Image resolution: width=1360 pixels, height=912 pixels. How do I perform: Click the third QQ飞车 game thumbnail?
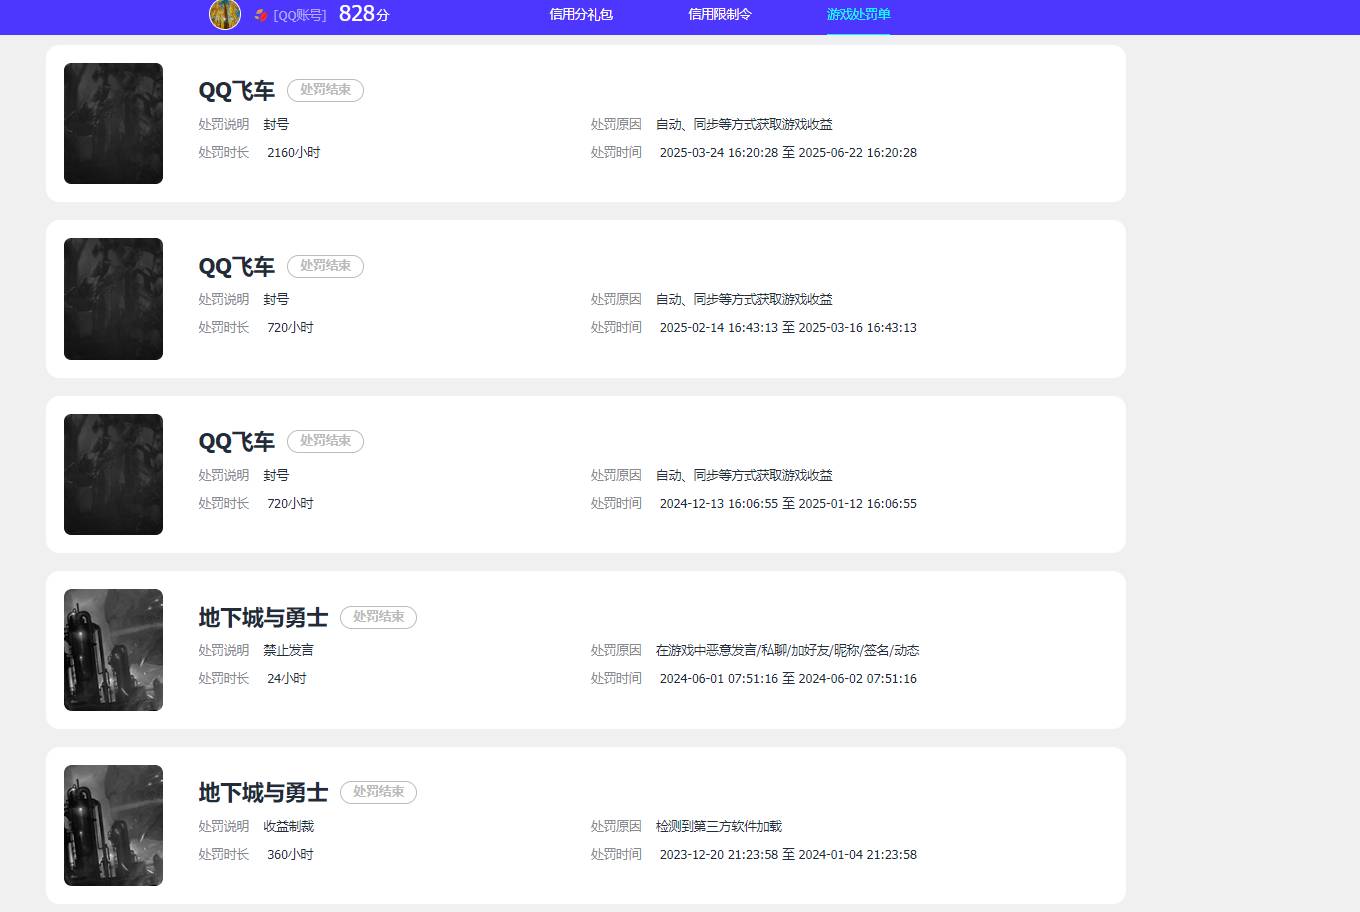[113, 474]
